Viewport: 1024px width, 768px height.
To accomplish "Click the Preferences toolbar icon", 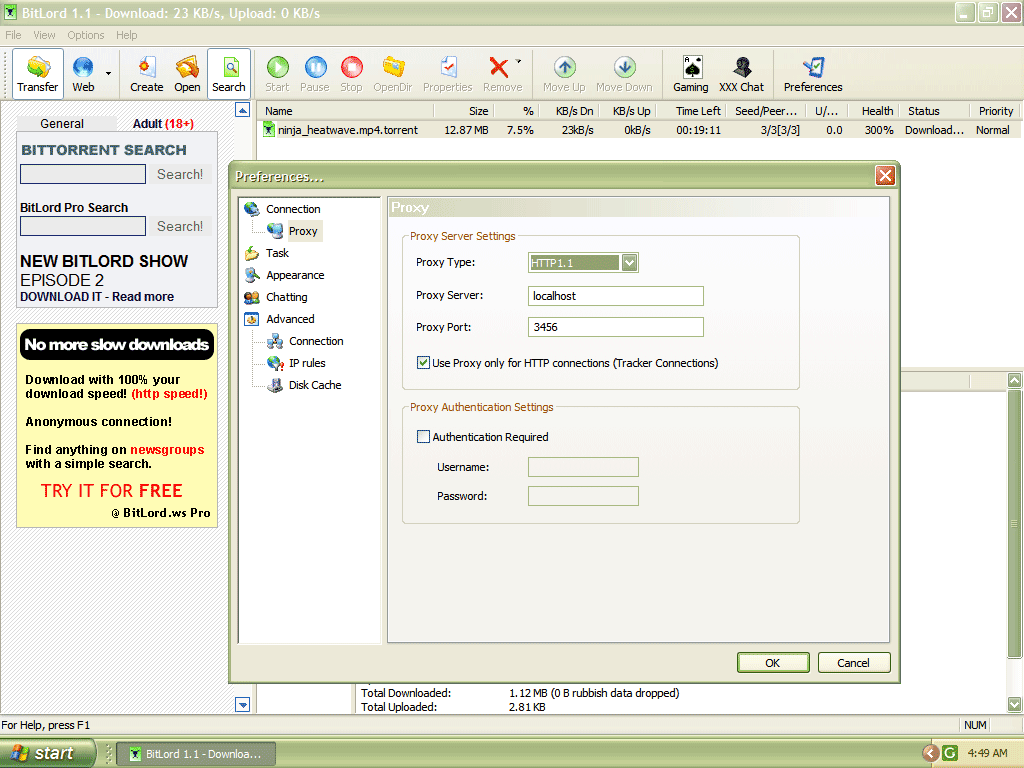I will [x=813, y=74].
